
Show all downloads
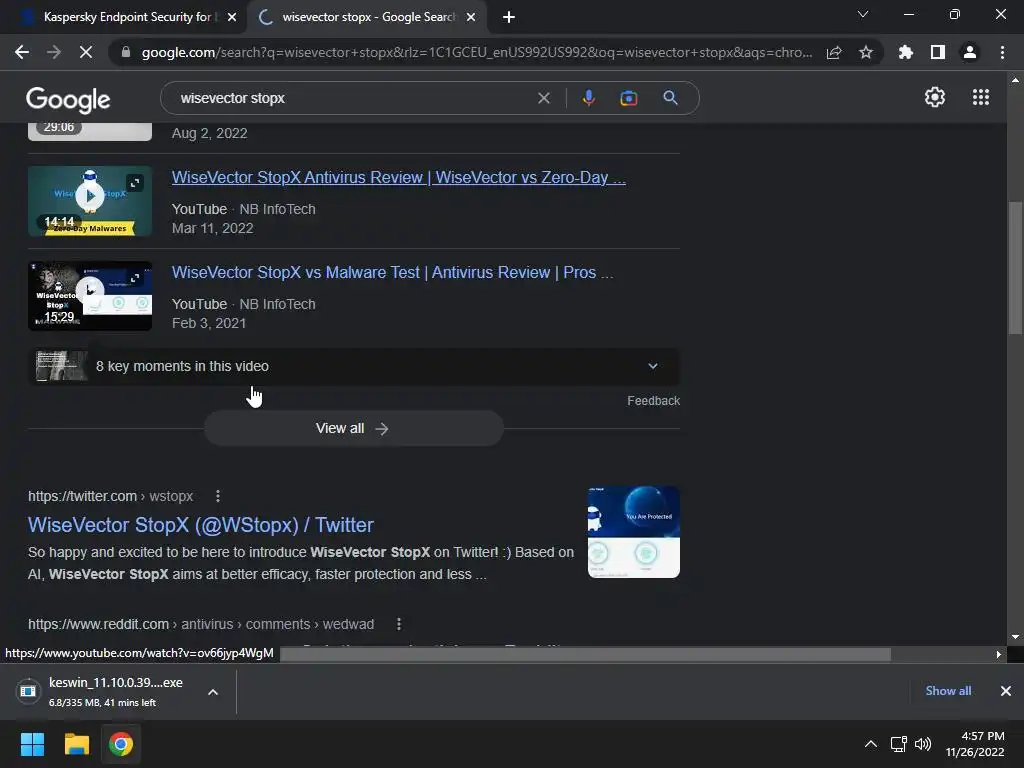pos(948,691)
